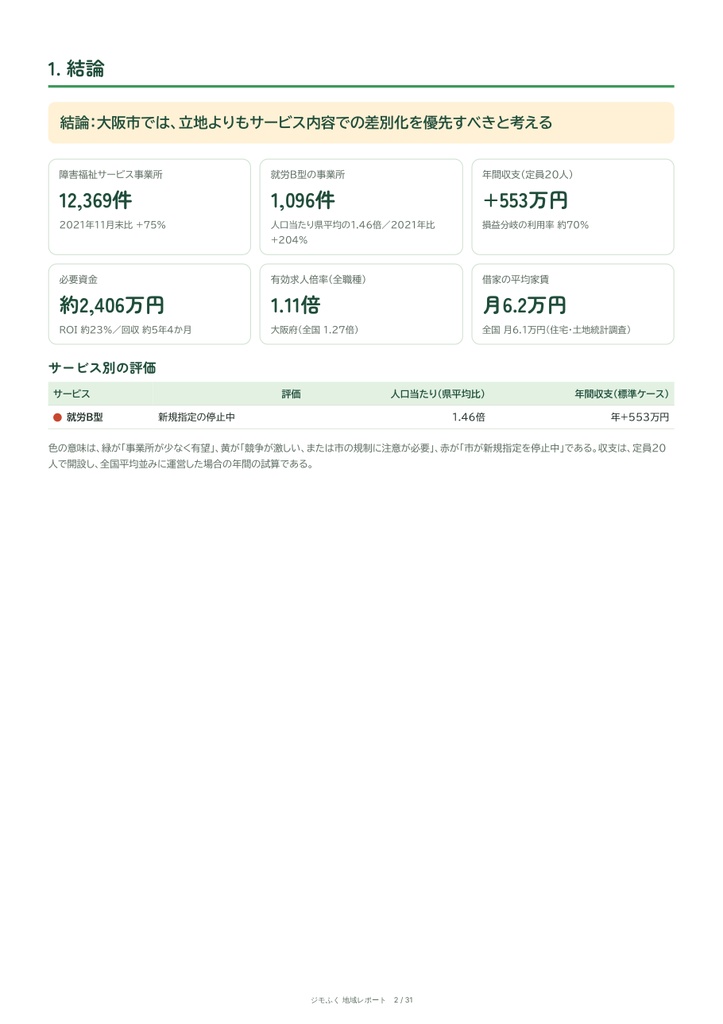Click the 'サービス' table column header
723x1024 pixels.
pos(72,394)
